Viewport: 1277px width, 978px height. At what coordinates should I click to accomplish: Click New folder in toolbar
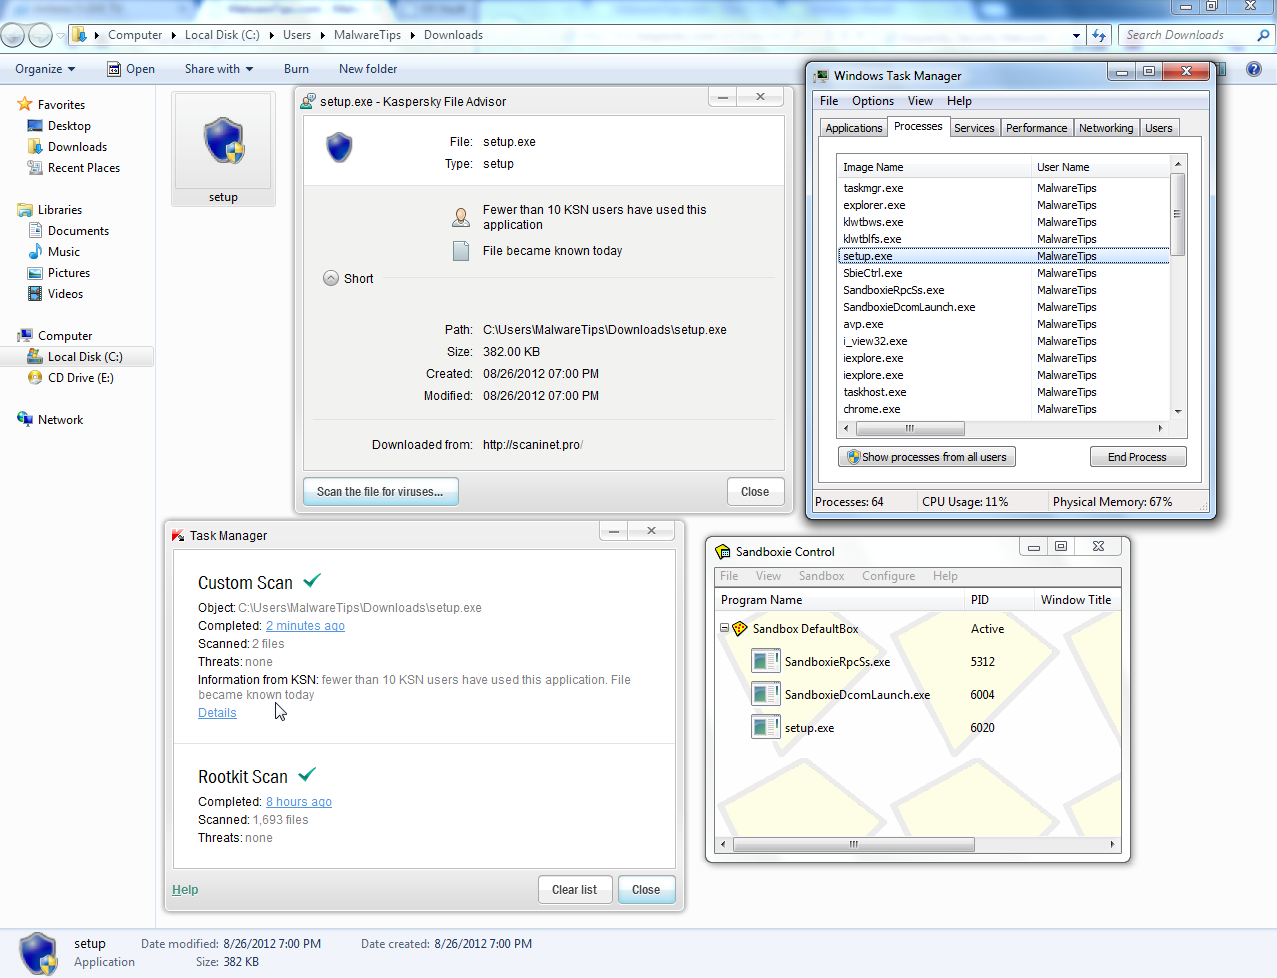tap(368, 69)
